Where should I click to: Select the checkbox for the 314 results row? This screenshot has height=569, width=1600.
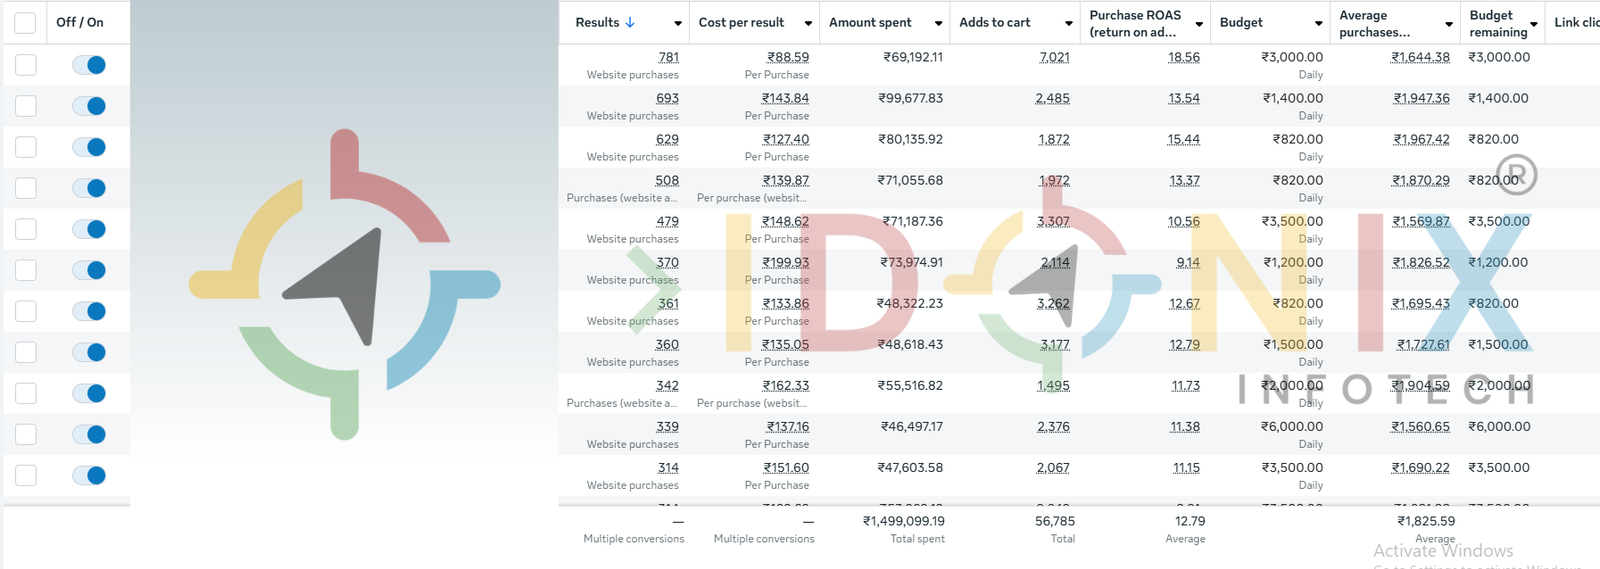(26, 475)
